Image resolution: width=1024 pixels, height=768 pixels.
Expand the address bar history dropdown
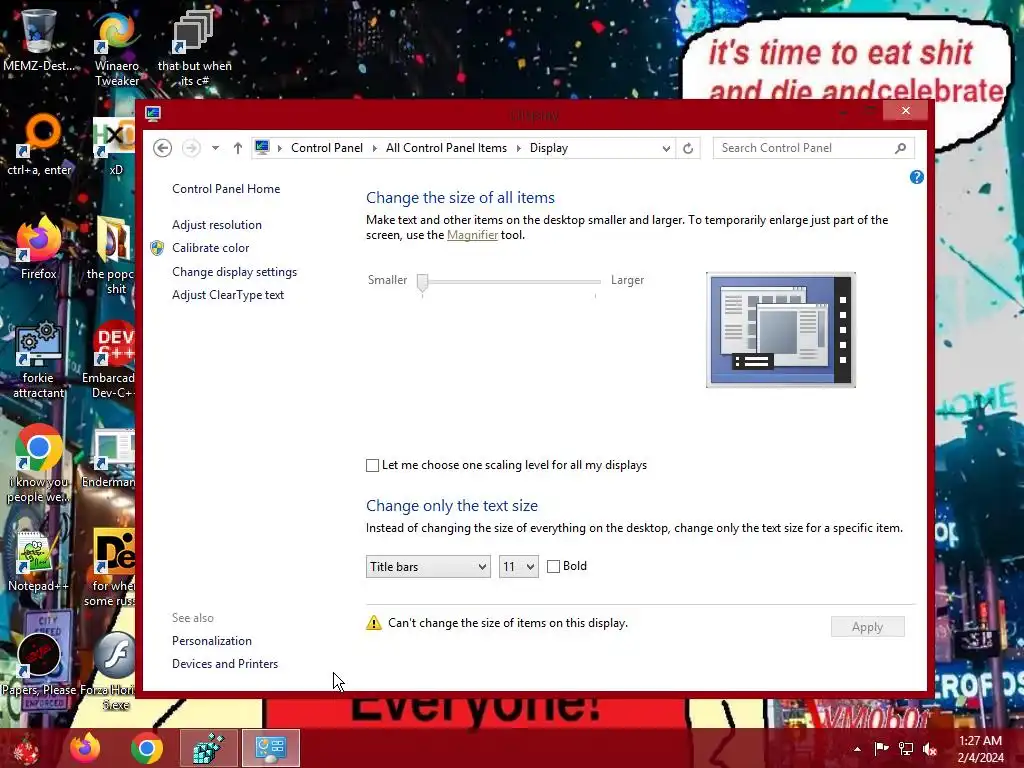point(665,148)
